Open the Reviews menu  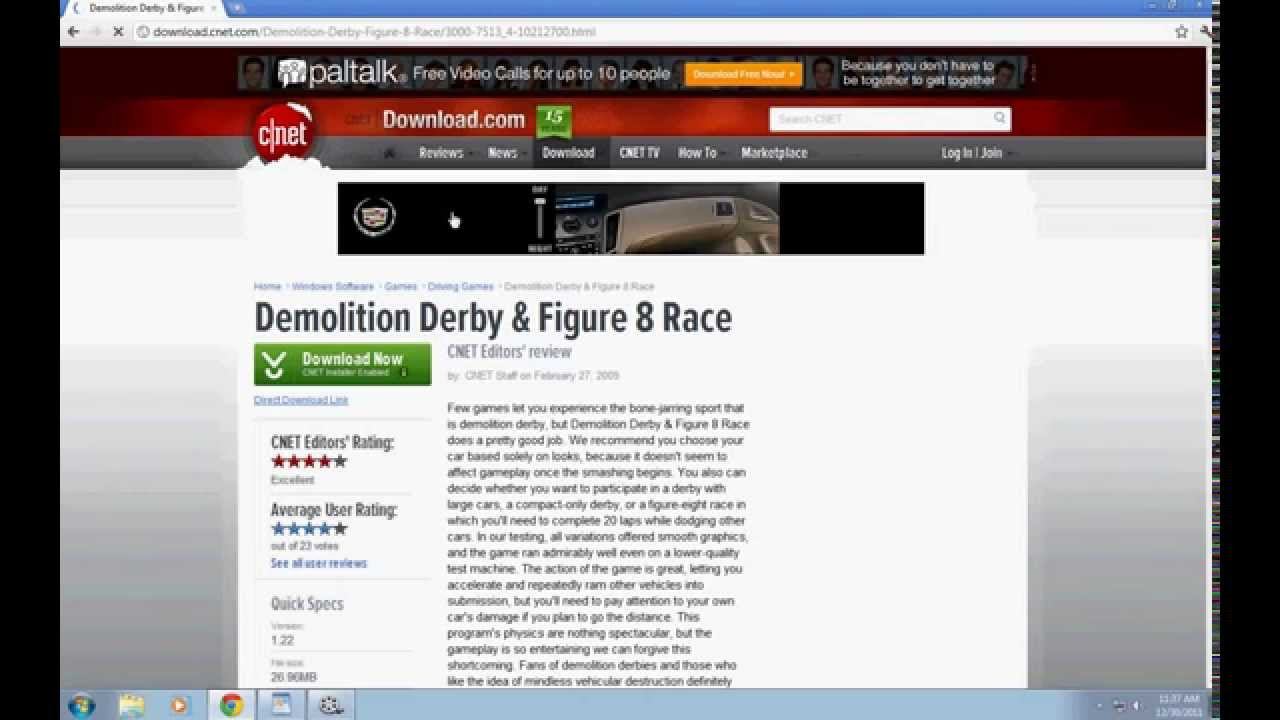click(x=441, y=153)
